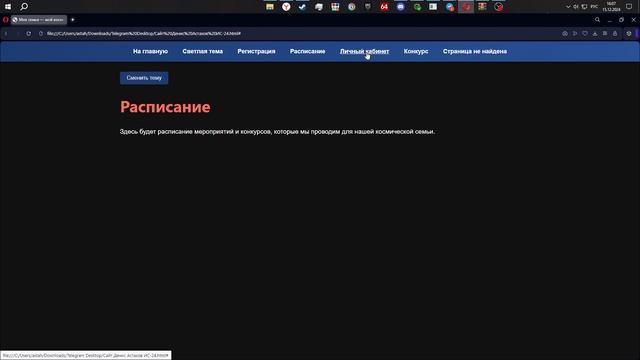The width and height of the screenshot is (640, 360).
Task: Open Windows taskbar search
Action: [24, 7]
